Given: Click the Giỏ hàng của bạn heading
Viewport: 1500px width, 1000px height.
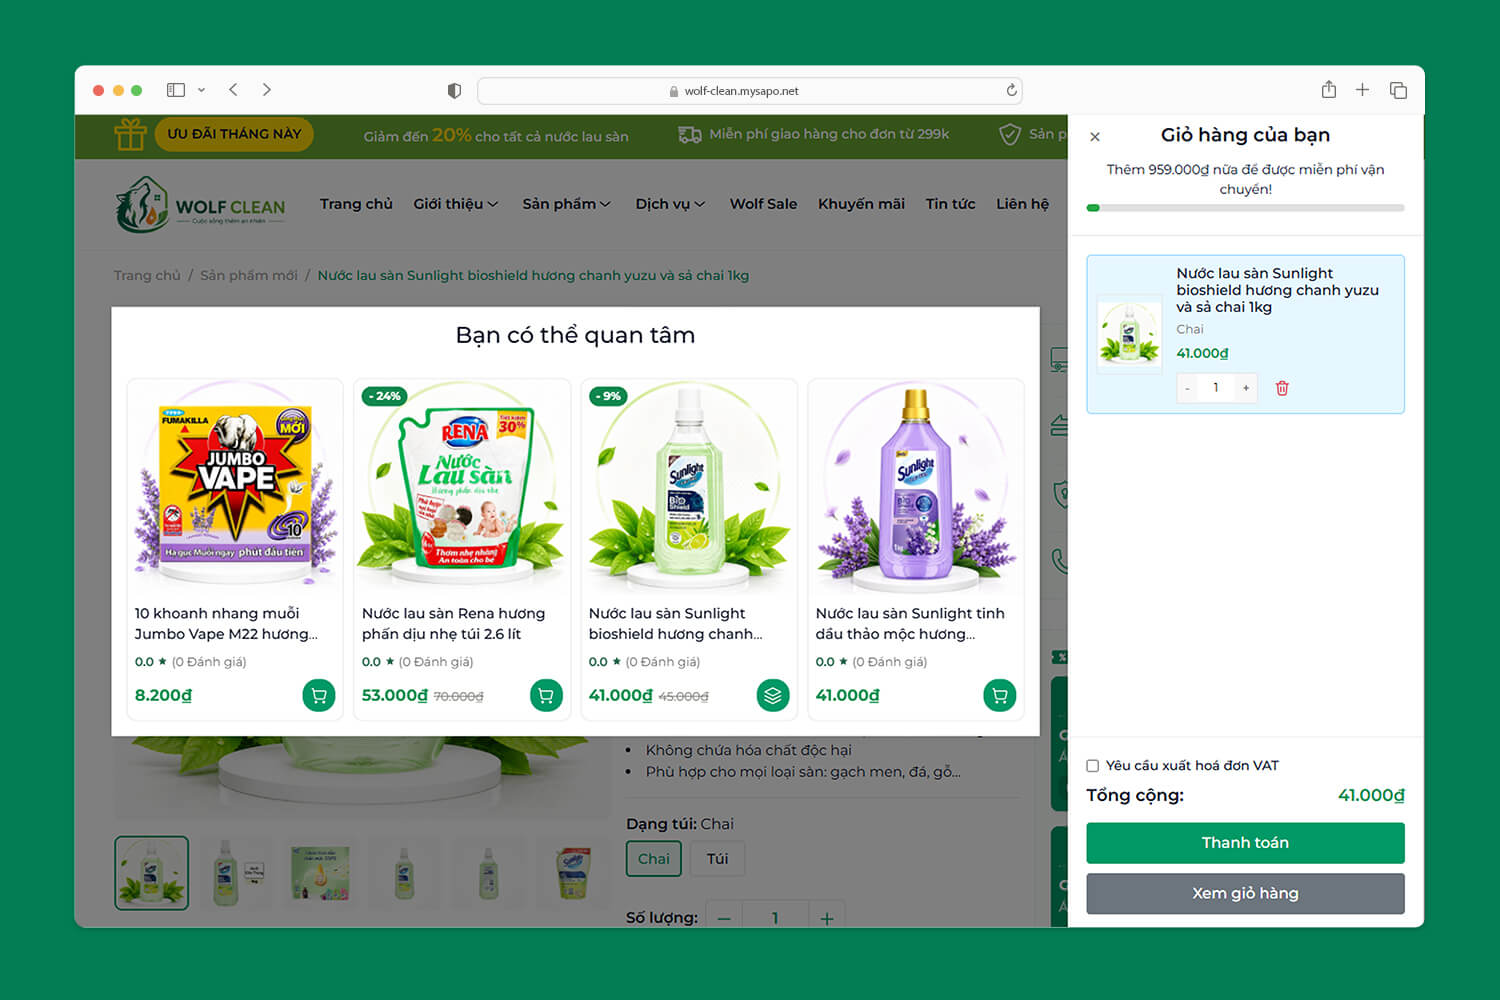Looking at the screenshot, I should [x=1245, y=135].
